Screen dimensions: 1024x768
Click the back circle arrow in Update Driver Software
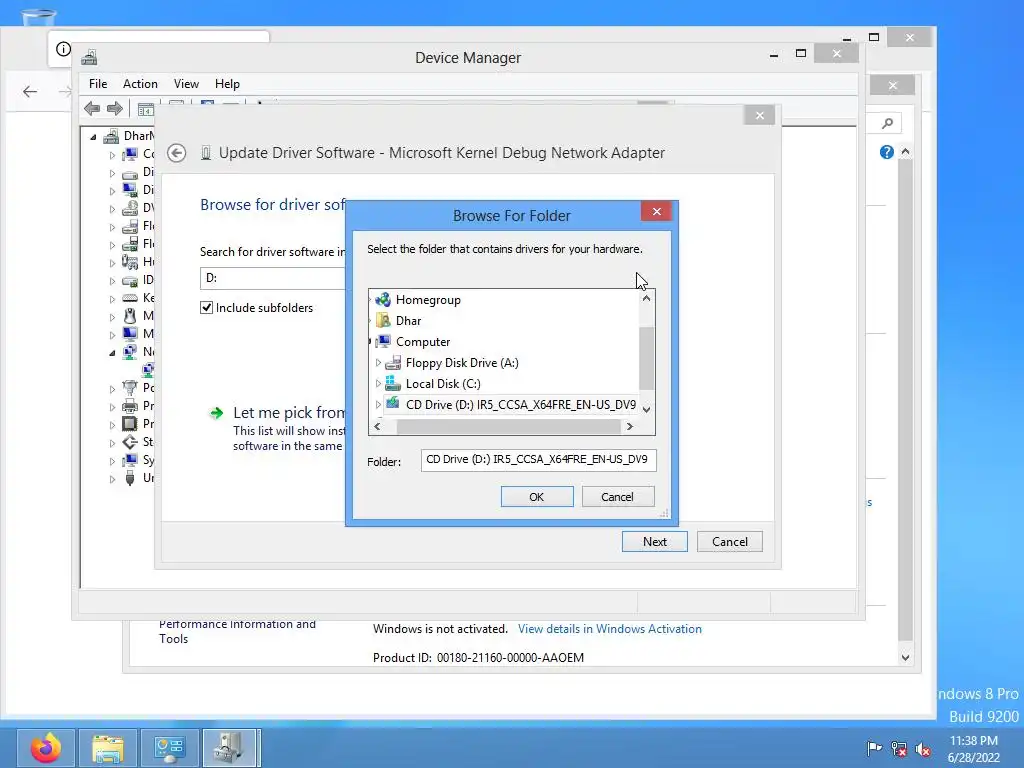coord(176,153)
